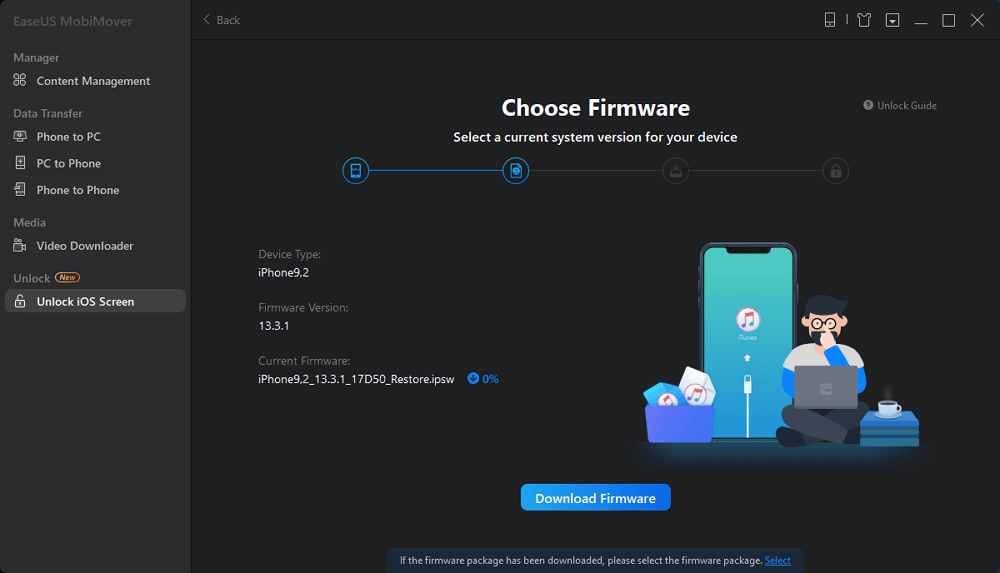Click the Unlock iOS Screen padlock icon
This screenshot has height=573, width=1000.
coord(20,301)
